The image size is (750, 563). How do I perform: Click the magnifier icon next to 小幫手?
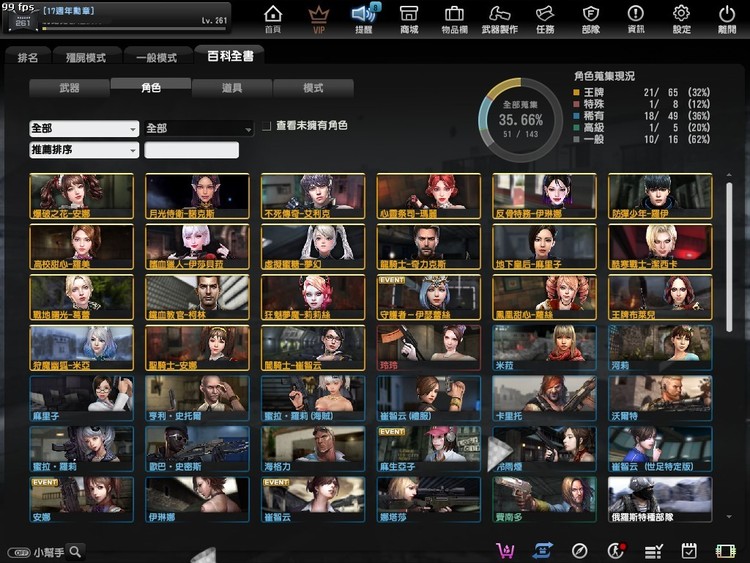75,552
